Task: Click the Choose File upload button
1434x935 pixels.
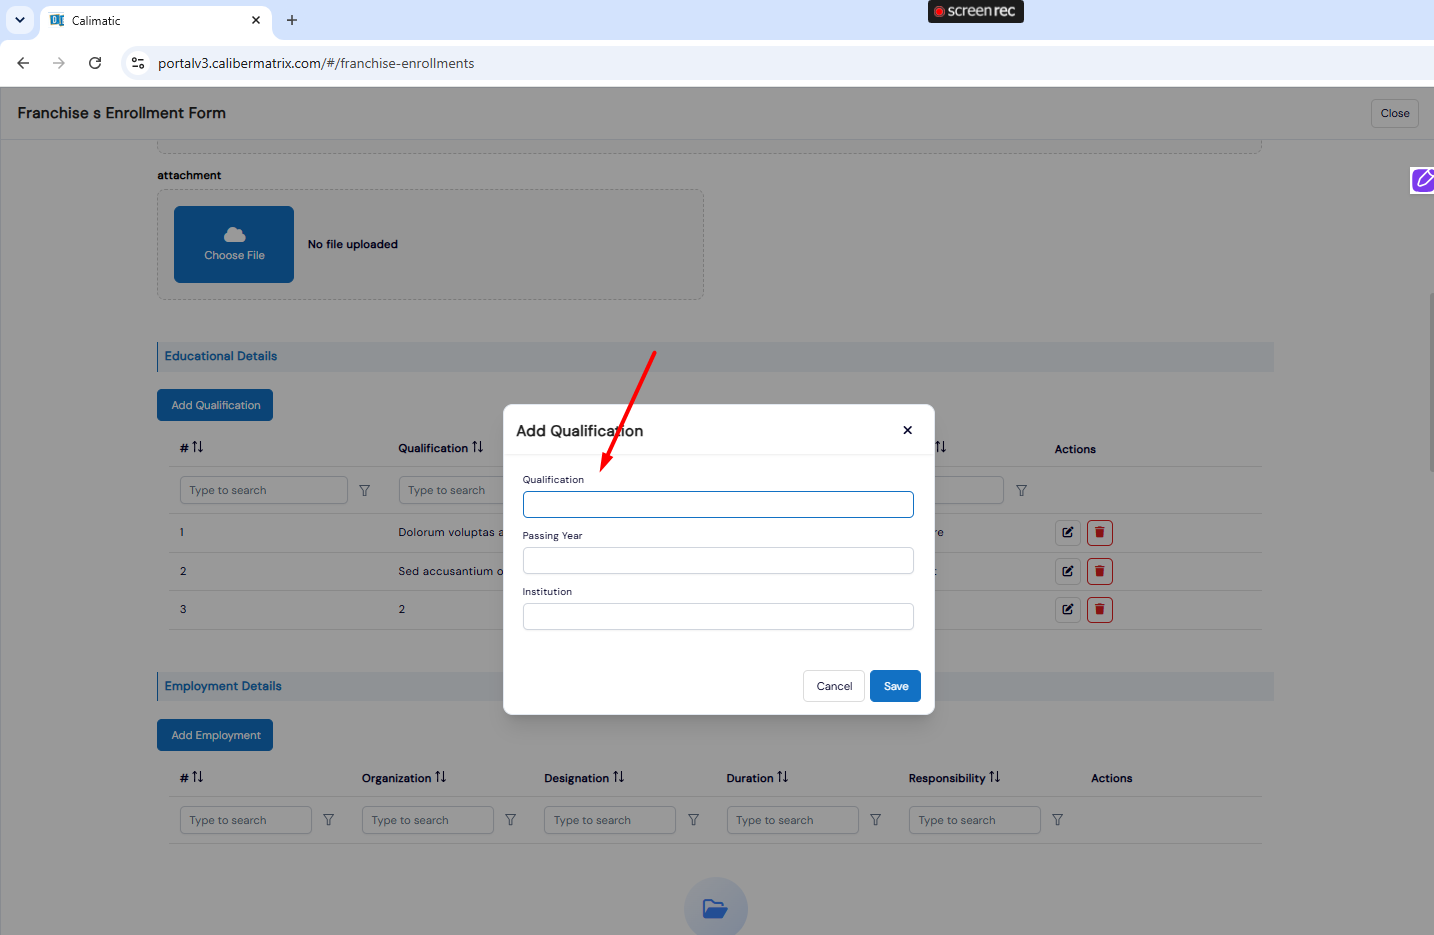Action: point(234,244)
